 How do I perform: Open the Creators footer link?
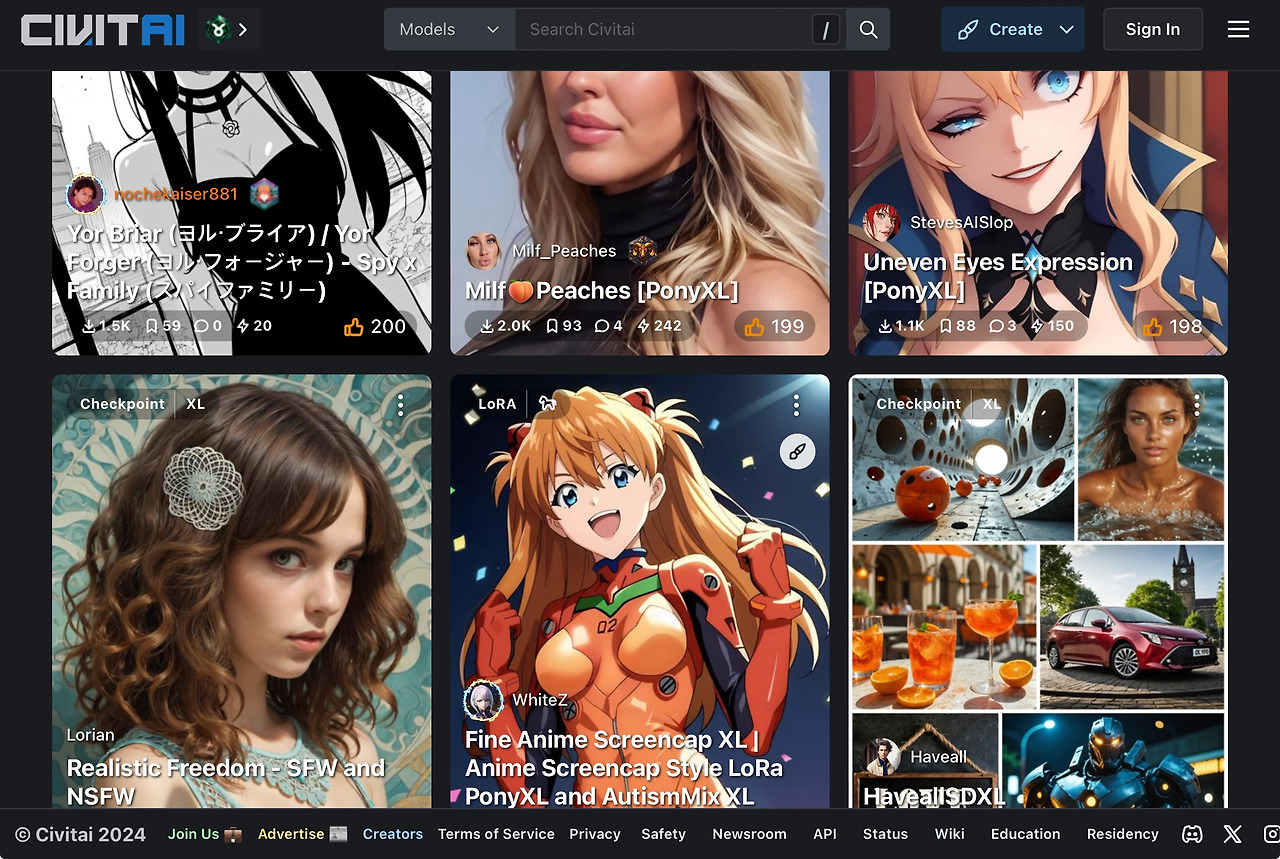tap(392, 834)
